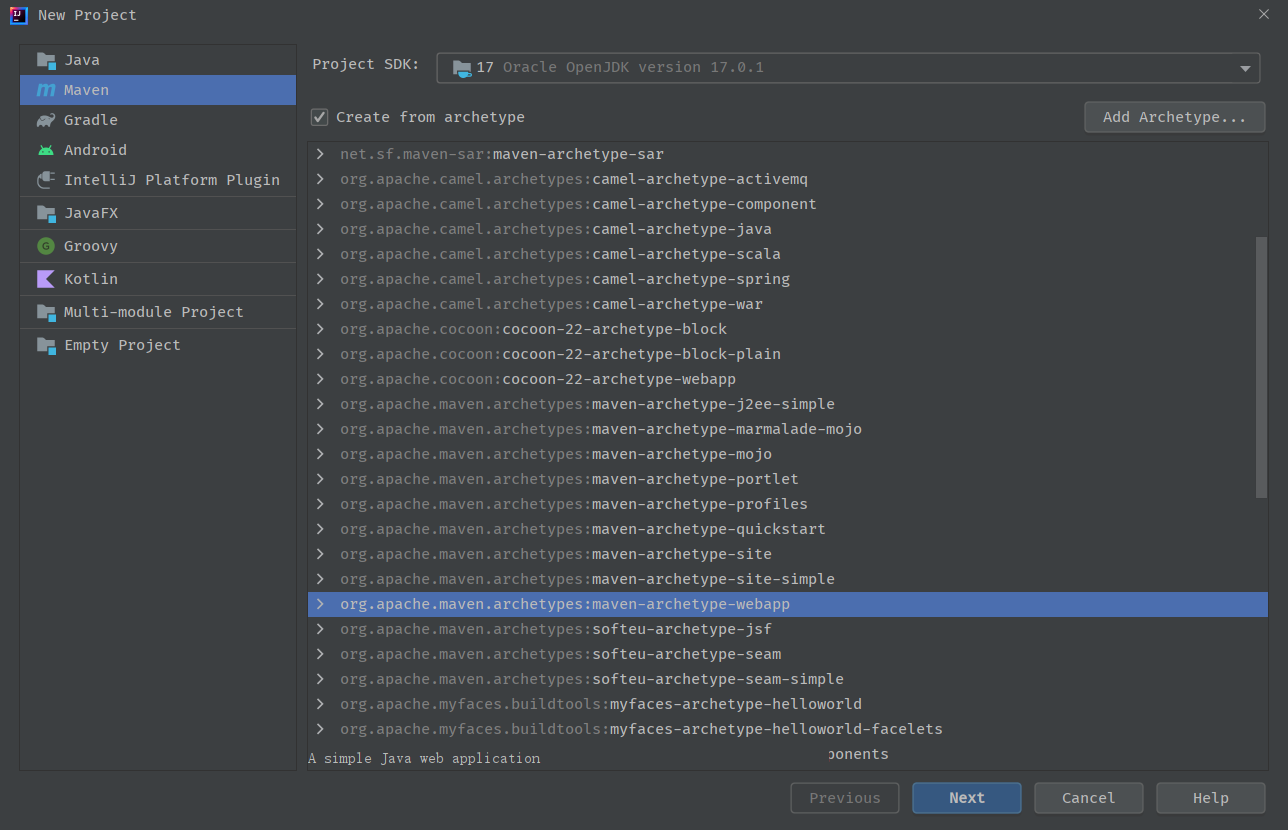Click the IntelliJ Platform Plugin icon
1288x830 pixels.
point(46,180)
